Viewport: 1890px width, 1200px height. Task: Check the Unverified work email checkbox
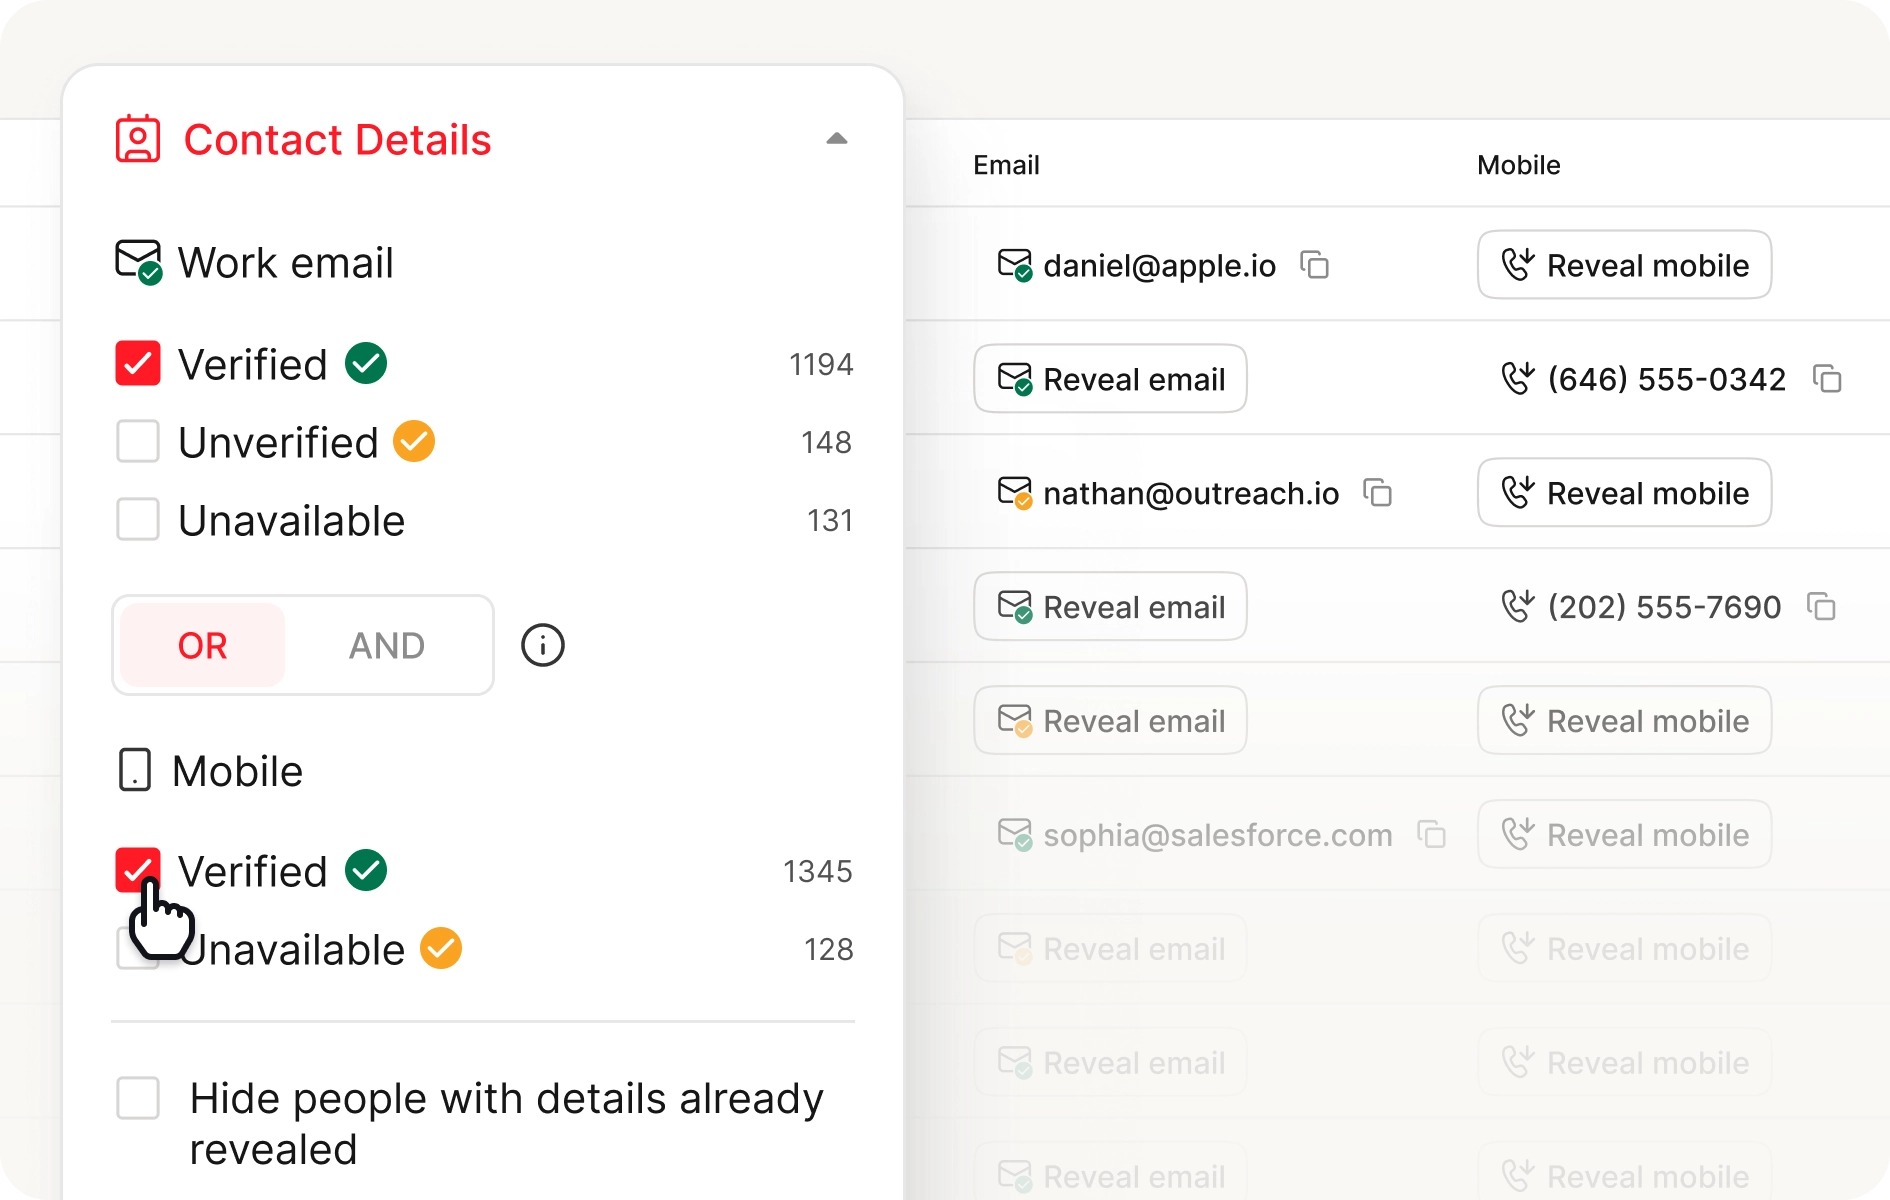(138, 441)
